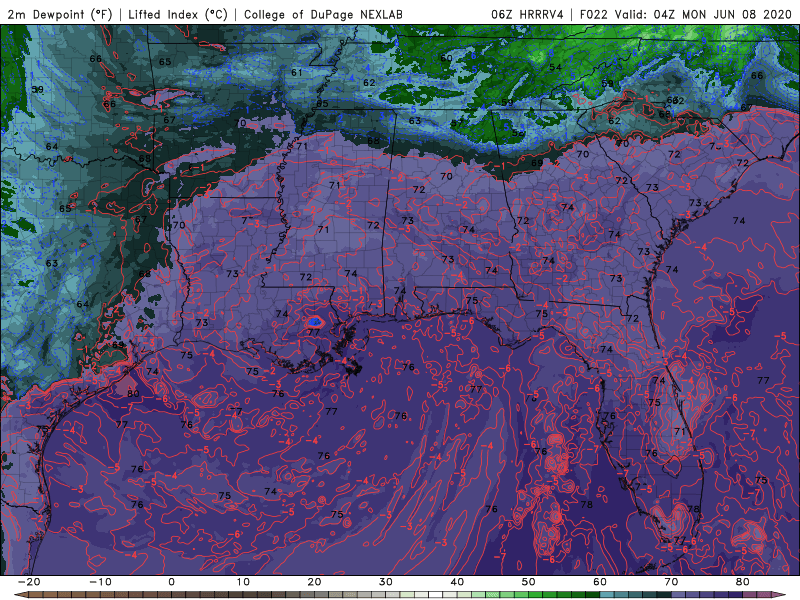Click the white segment of the color bar
800x600 pixels.
click(436, 595)
